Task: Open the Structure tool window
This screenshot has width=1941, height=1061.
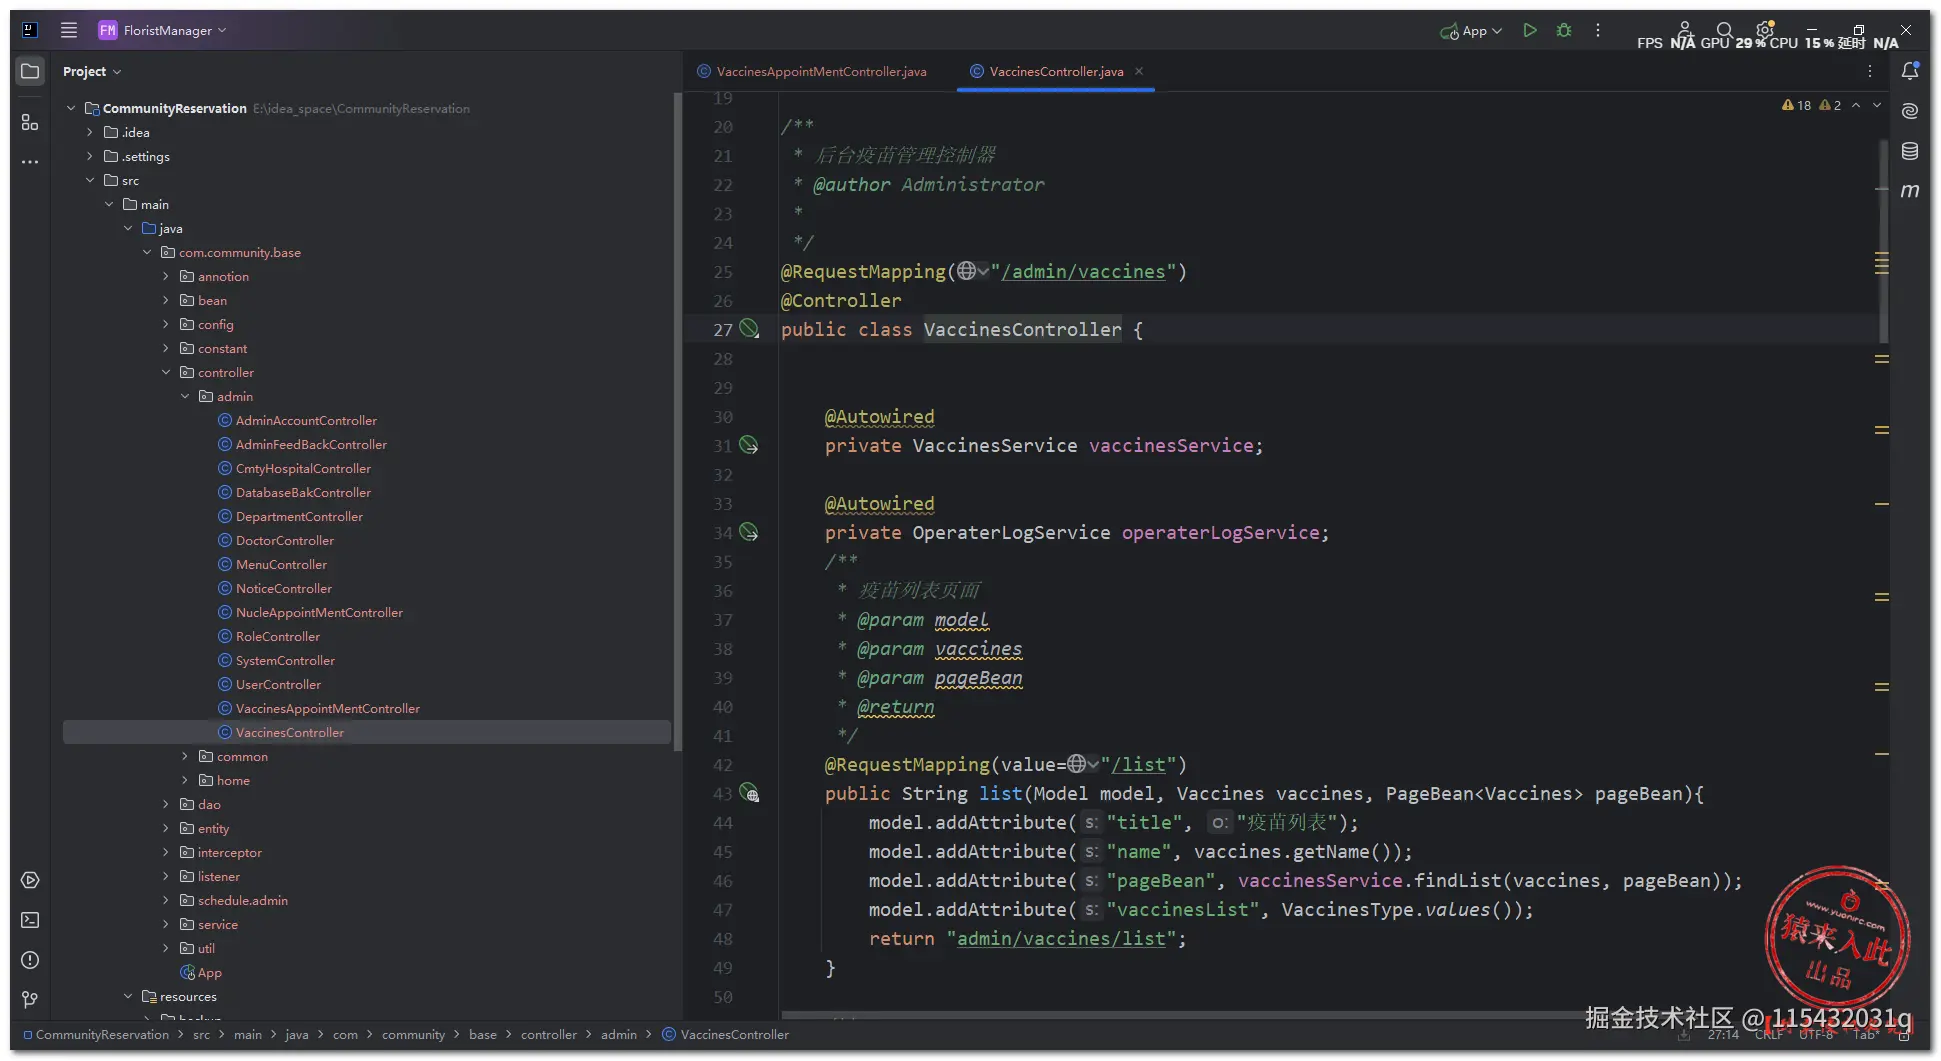Action: pos(30,122)
